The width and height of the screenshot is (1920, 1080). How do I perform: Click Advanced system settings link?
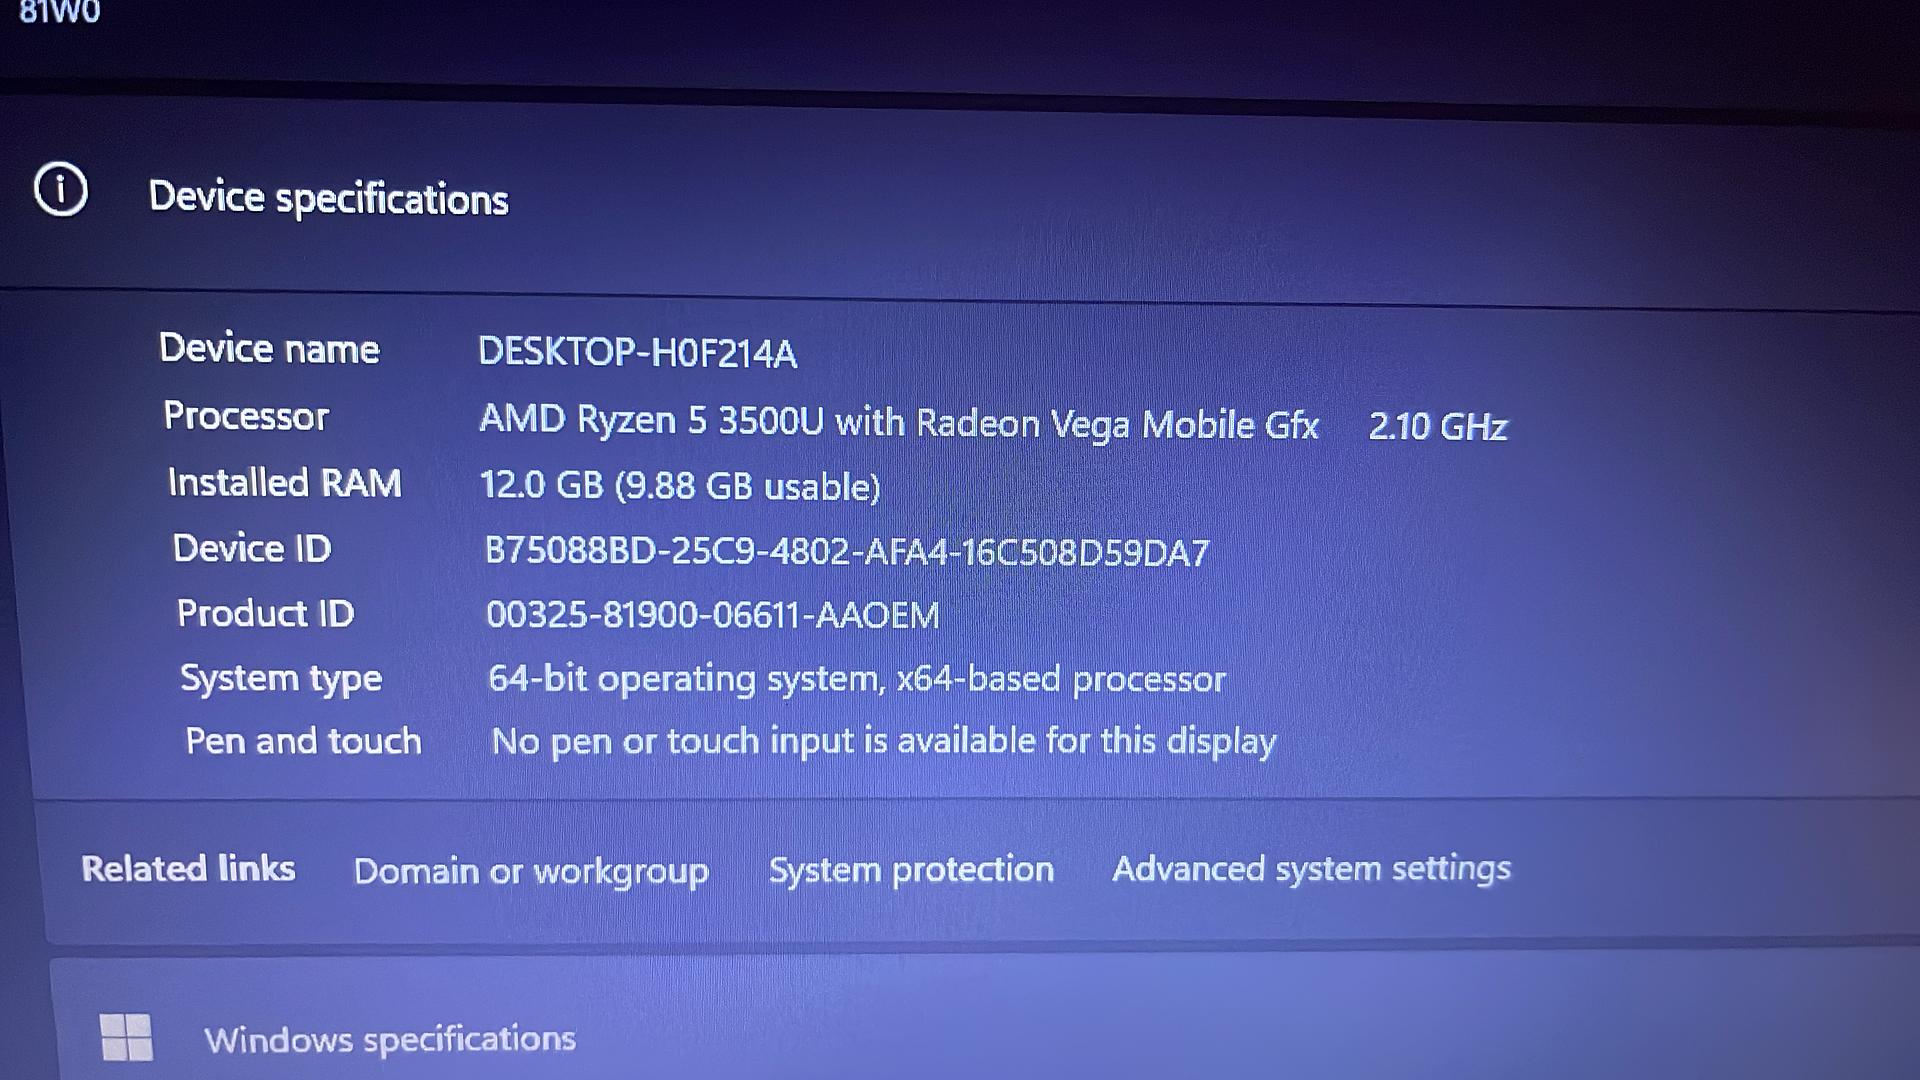(1311, 869)
